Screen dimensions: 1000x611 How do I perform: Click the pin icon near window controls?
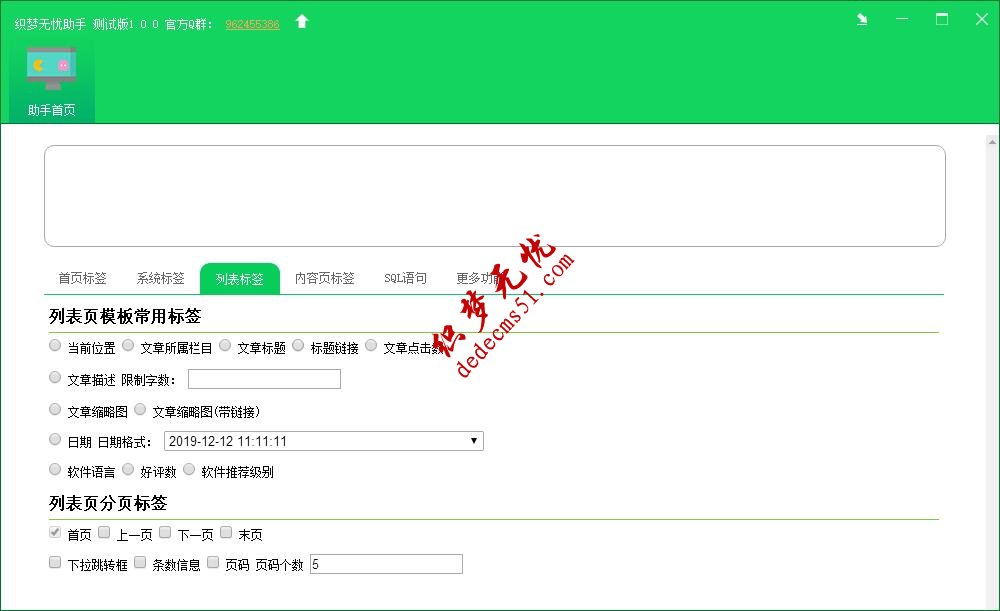tap(861, 18)
